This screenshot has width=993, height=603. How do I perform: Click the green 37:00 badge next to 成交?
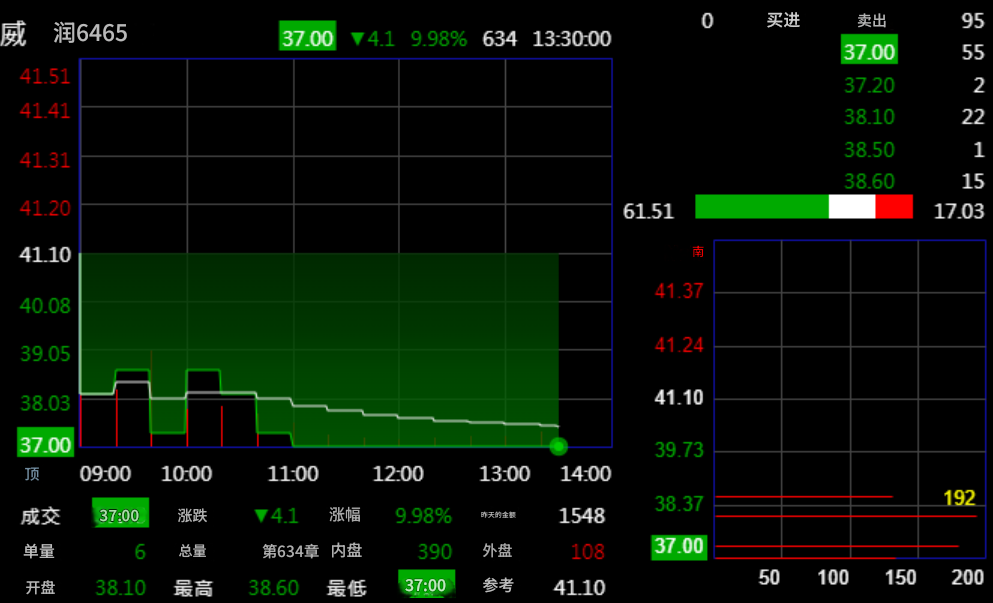coord(120,515)
